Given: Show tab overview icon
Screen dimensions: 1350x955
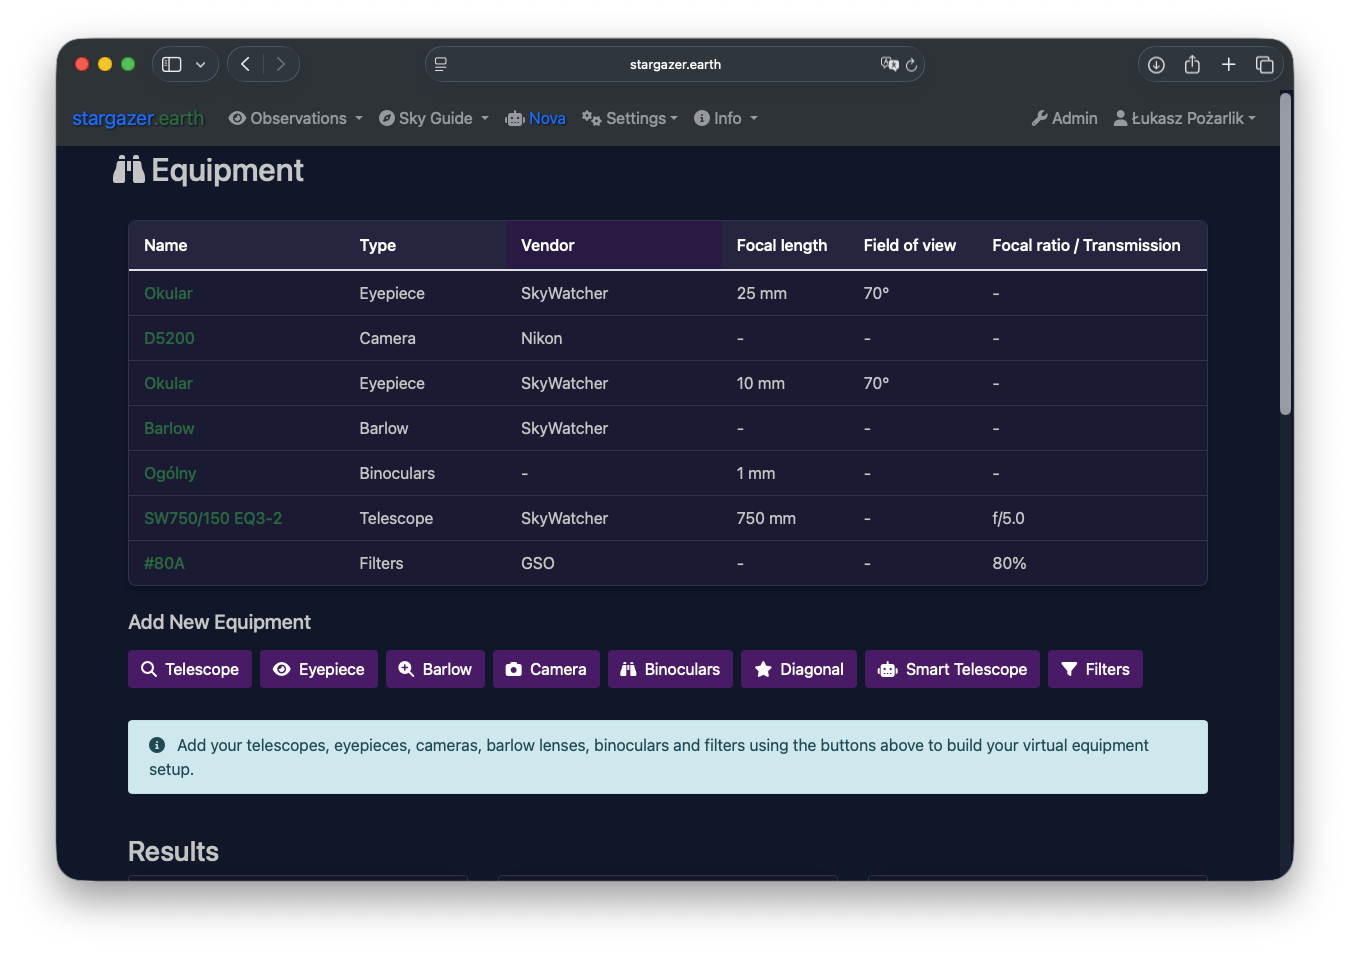Looking at the screenshot, I should (1265, 65).
